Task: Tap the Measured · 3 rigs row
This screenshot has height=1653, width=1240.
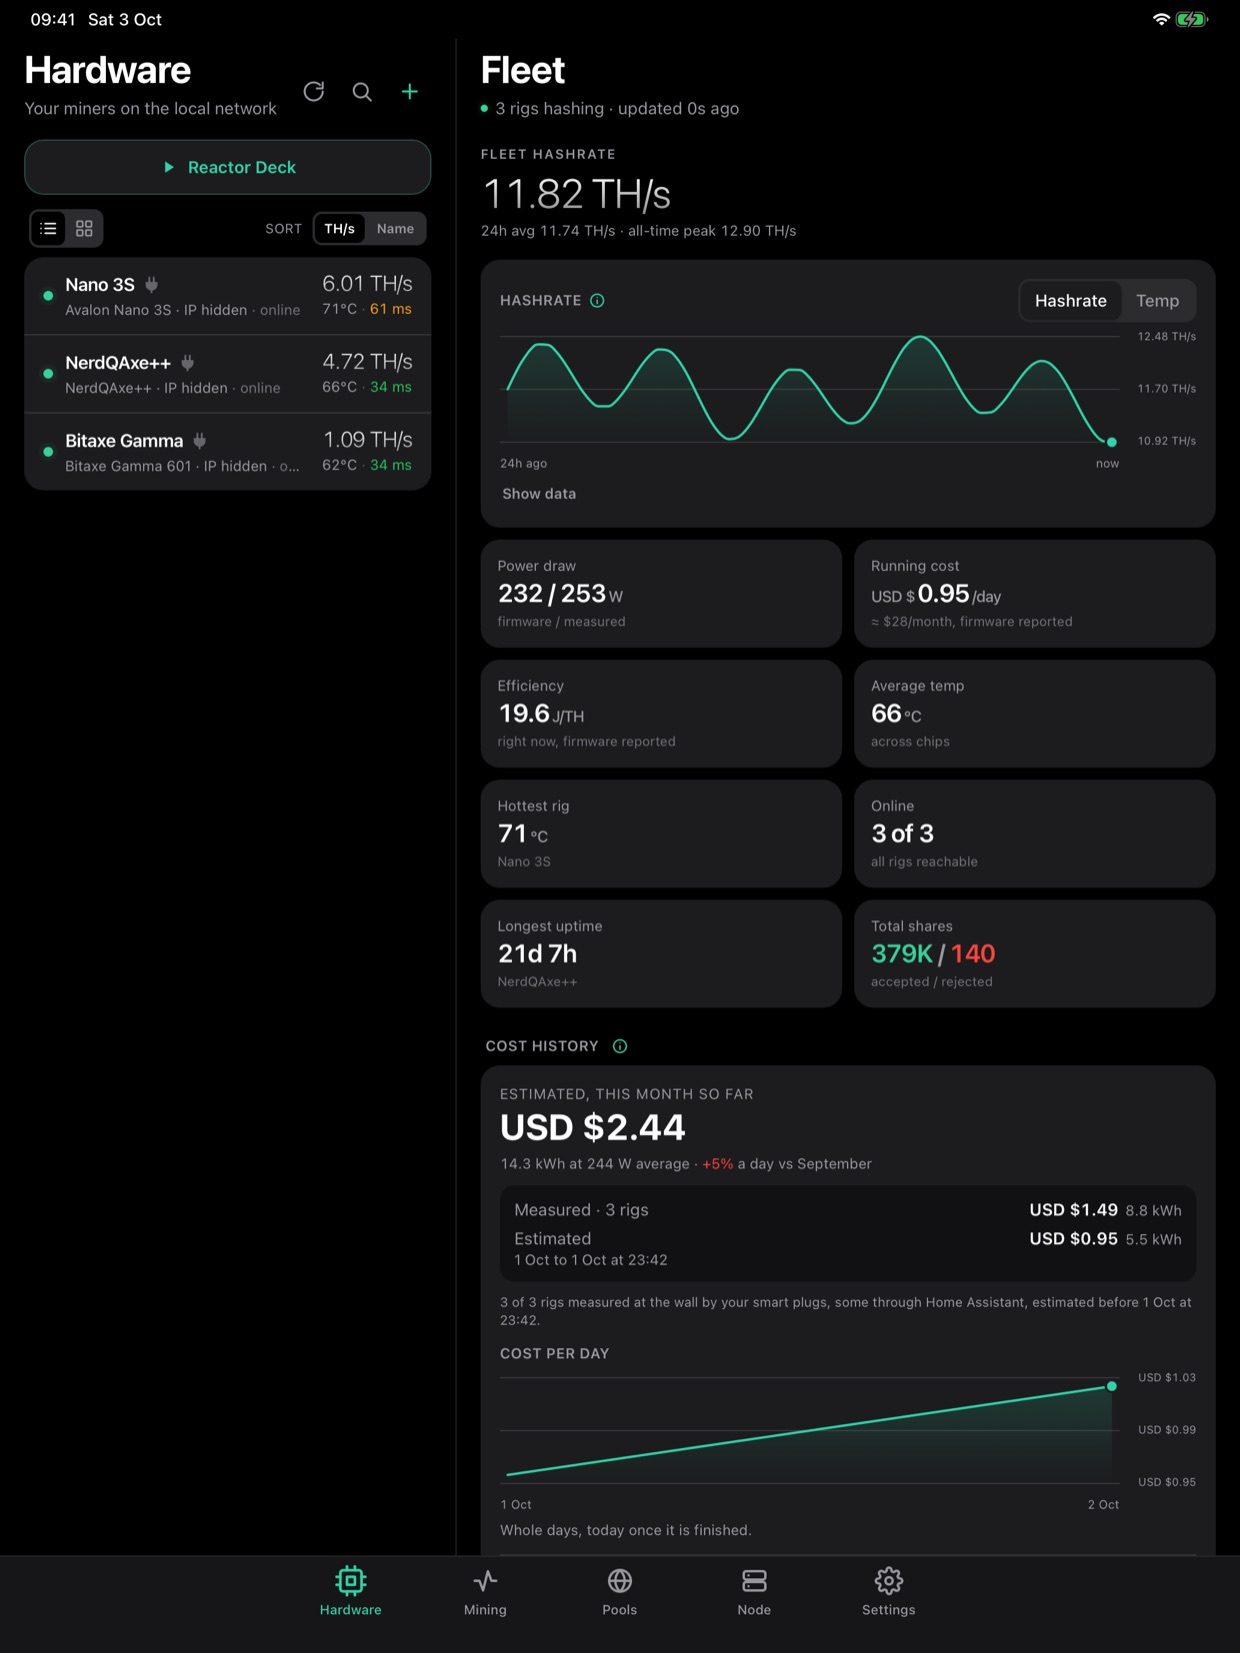Action: tap(848, 1210)
